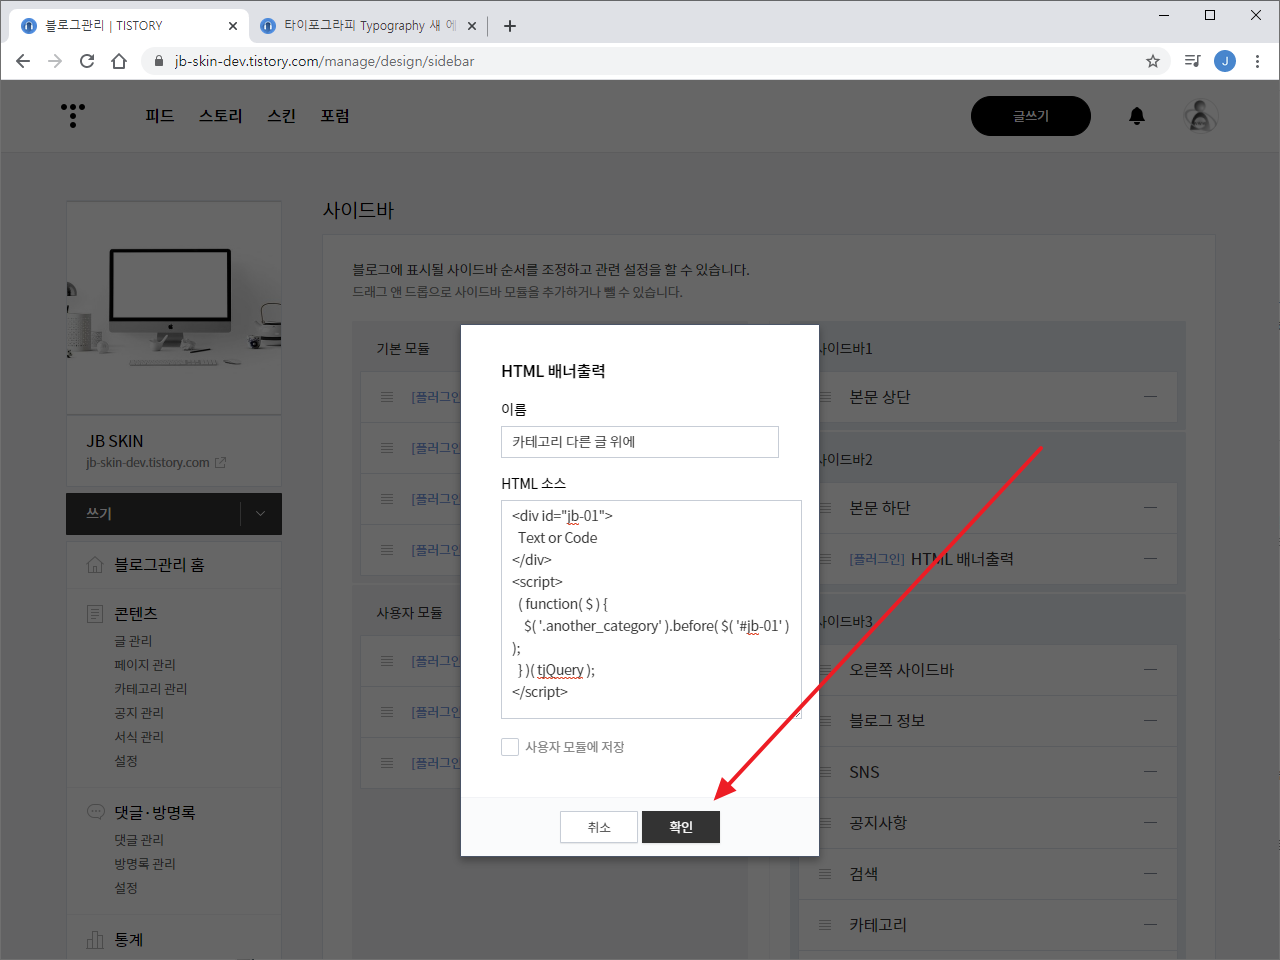Open the Chrome profile J icon
1280x960 pixels.
pyautogui.click(x=1225, y=61)
